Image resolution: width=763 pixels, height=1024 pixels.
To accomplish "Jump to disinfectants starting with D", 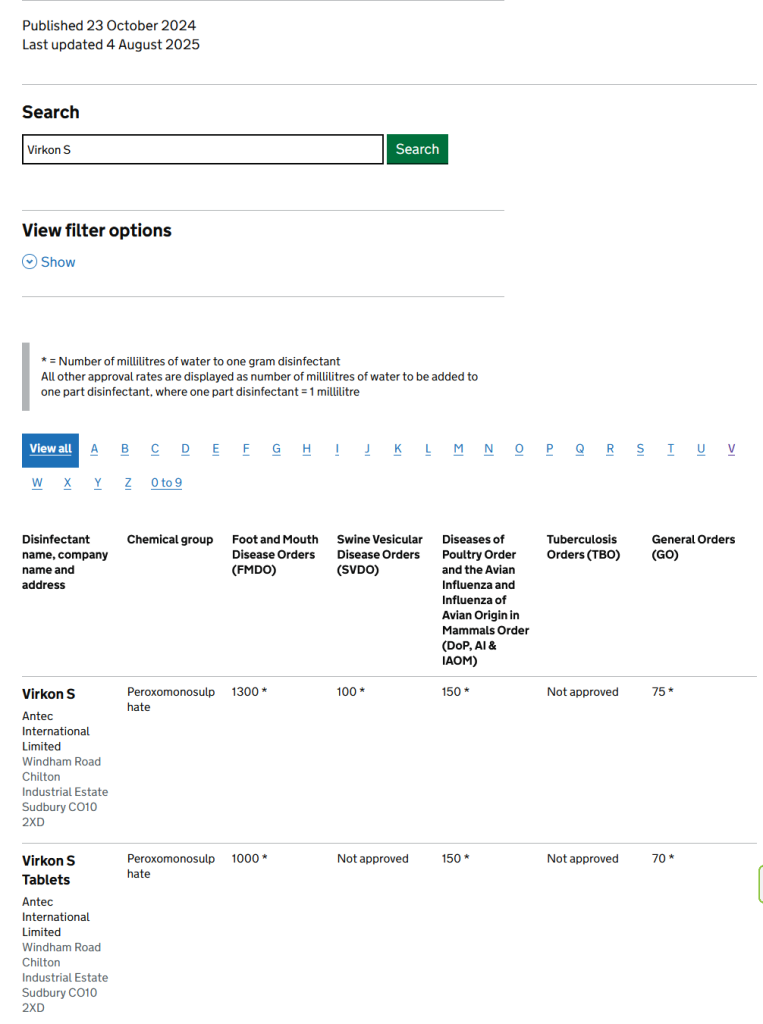I will [185, 449].
